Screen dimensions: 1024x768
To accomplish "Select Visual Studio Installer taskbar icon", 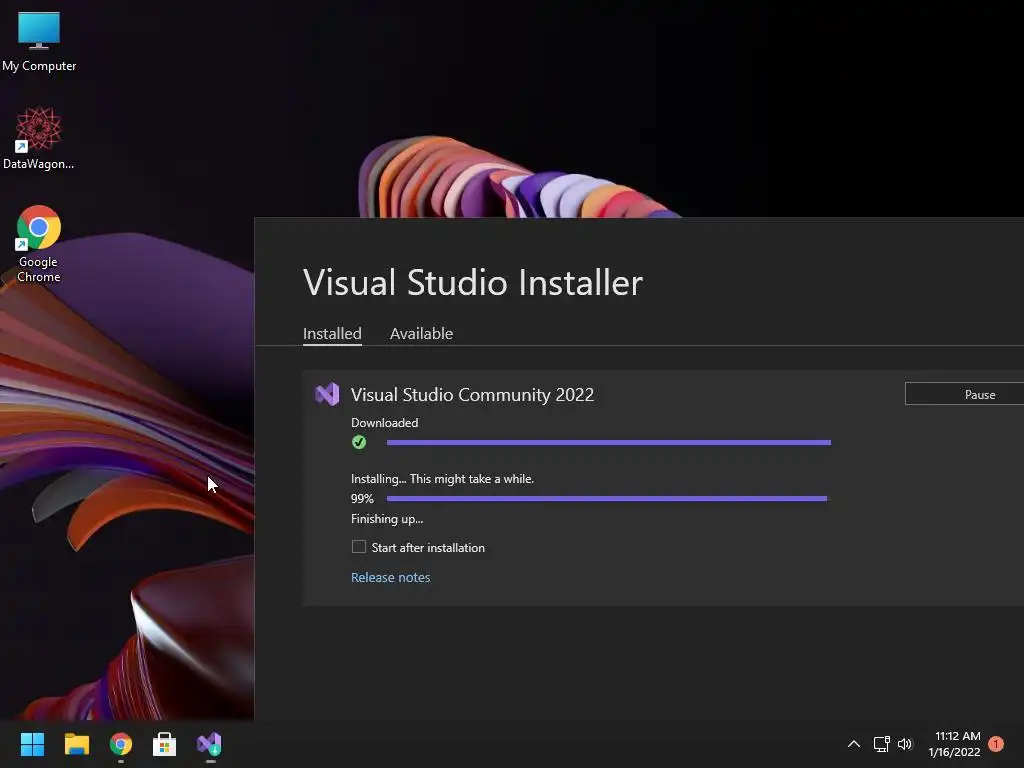I will pos(210,744).
